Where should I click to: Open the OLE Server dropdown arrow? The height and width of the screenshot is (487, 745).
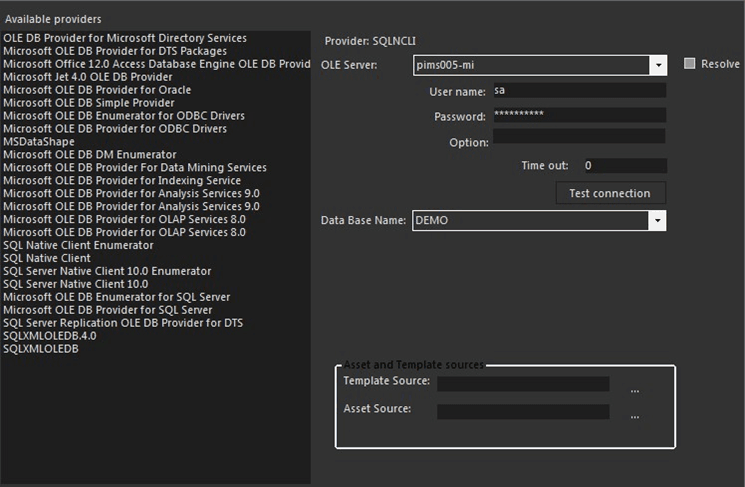[658, 65]
